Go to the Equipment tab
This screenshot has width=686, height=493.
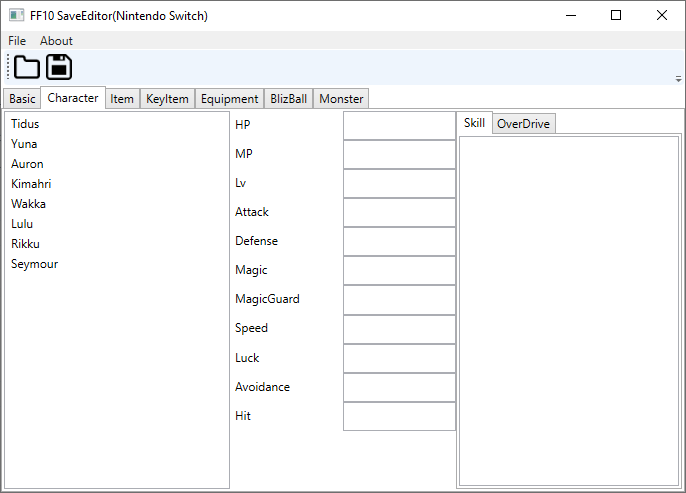click(229, 99)
